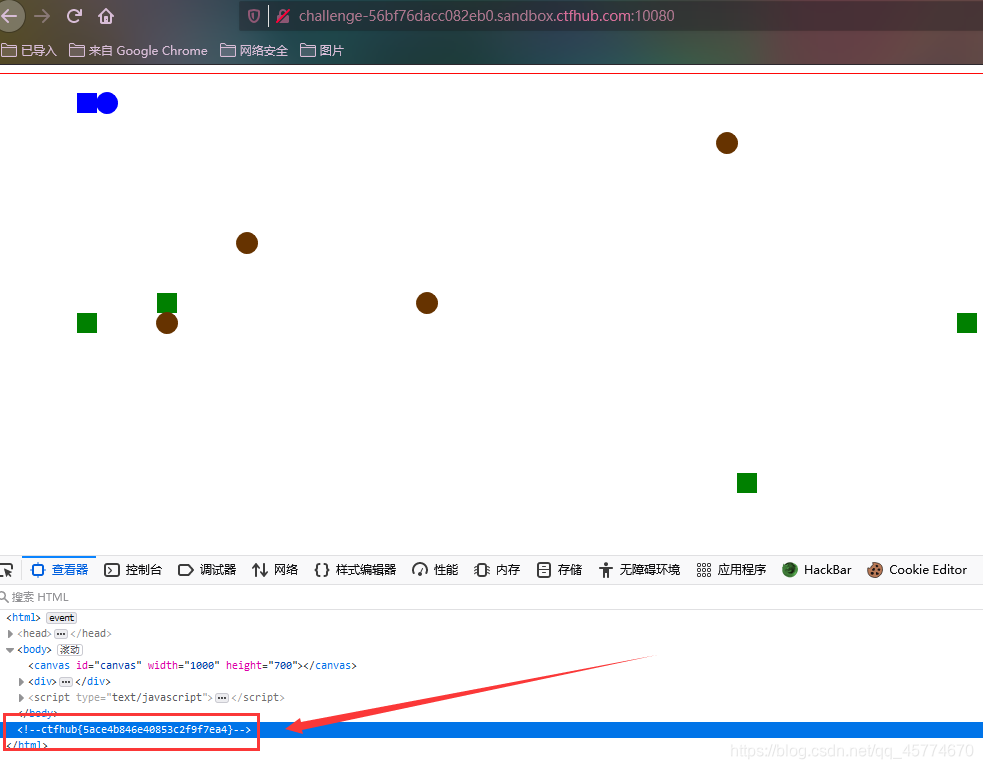Open the 无障碍环境 accessibility tab
Screen dimensions: 983x769
[x=639, y=570]
